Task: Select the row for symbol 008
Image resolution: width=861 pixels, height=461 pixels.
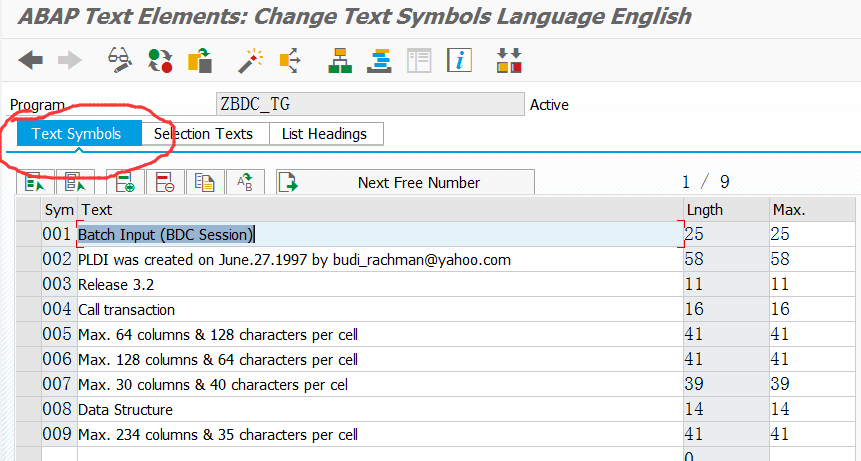Action: [x=28, y=410]
